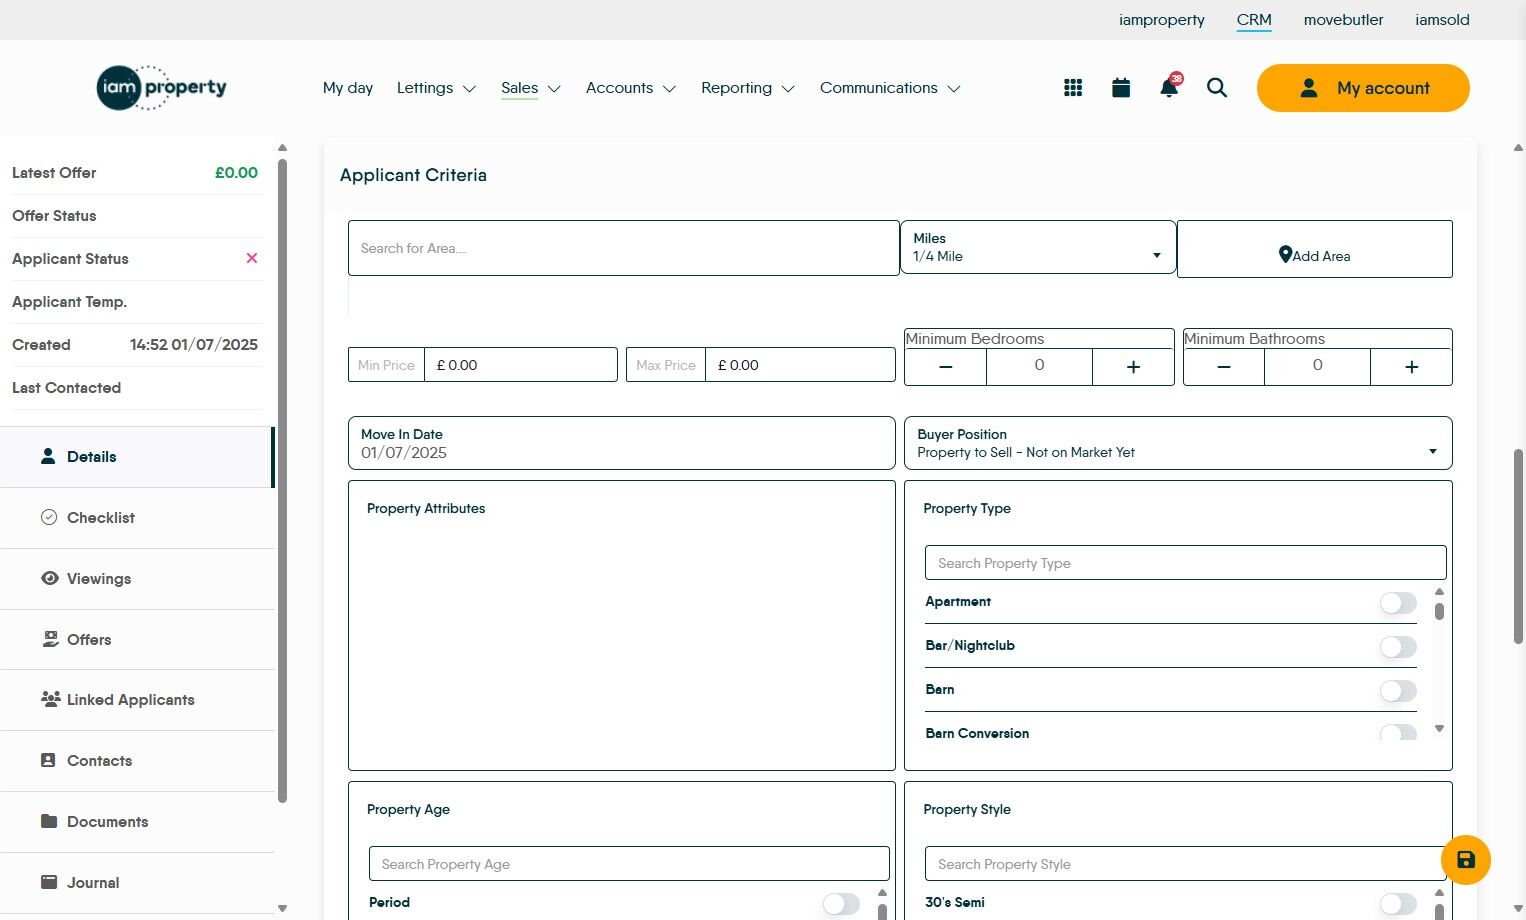Expand the Buyer Position dropdown
The image size is (1526, 920).
[x=1177, y=443]
